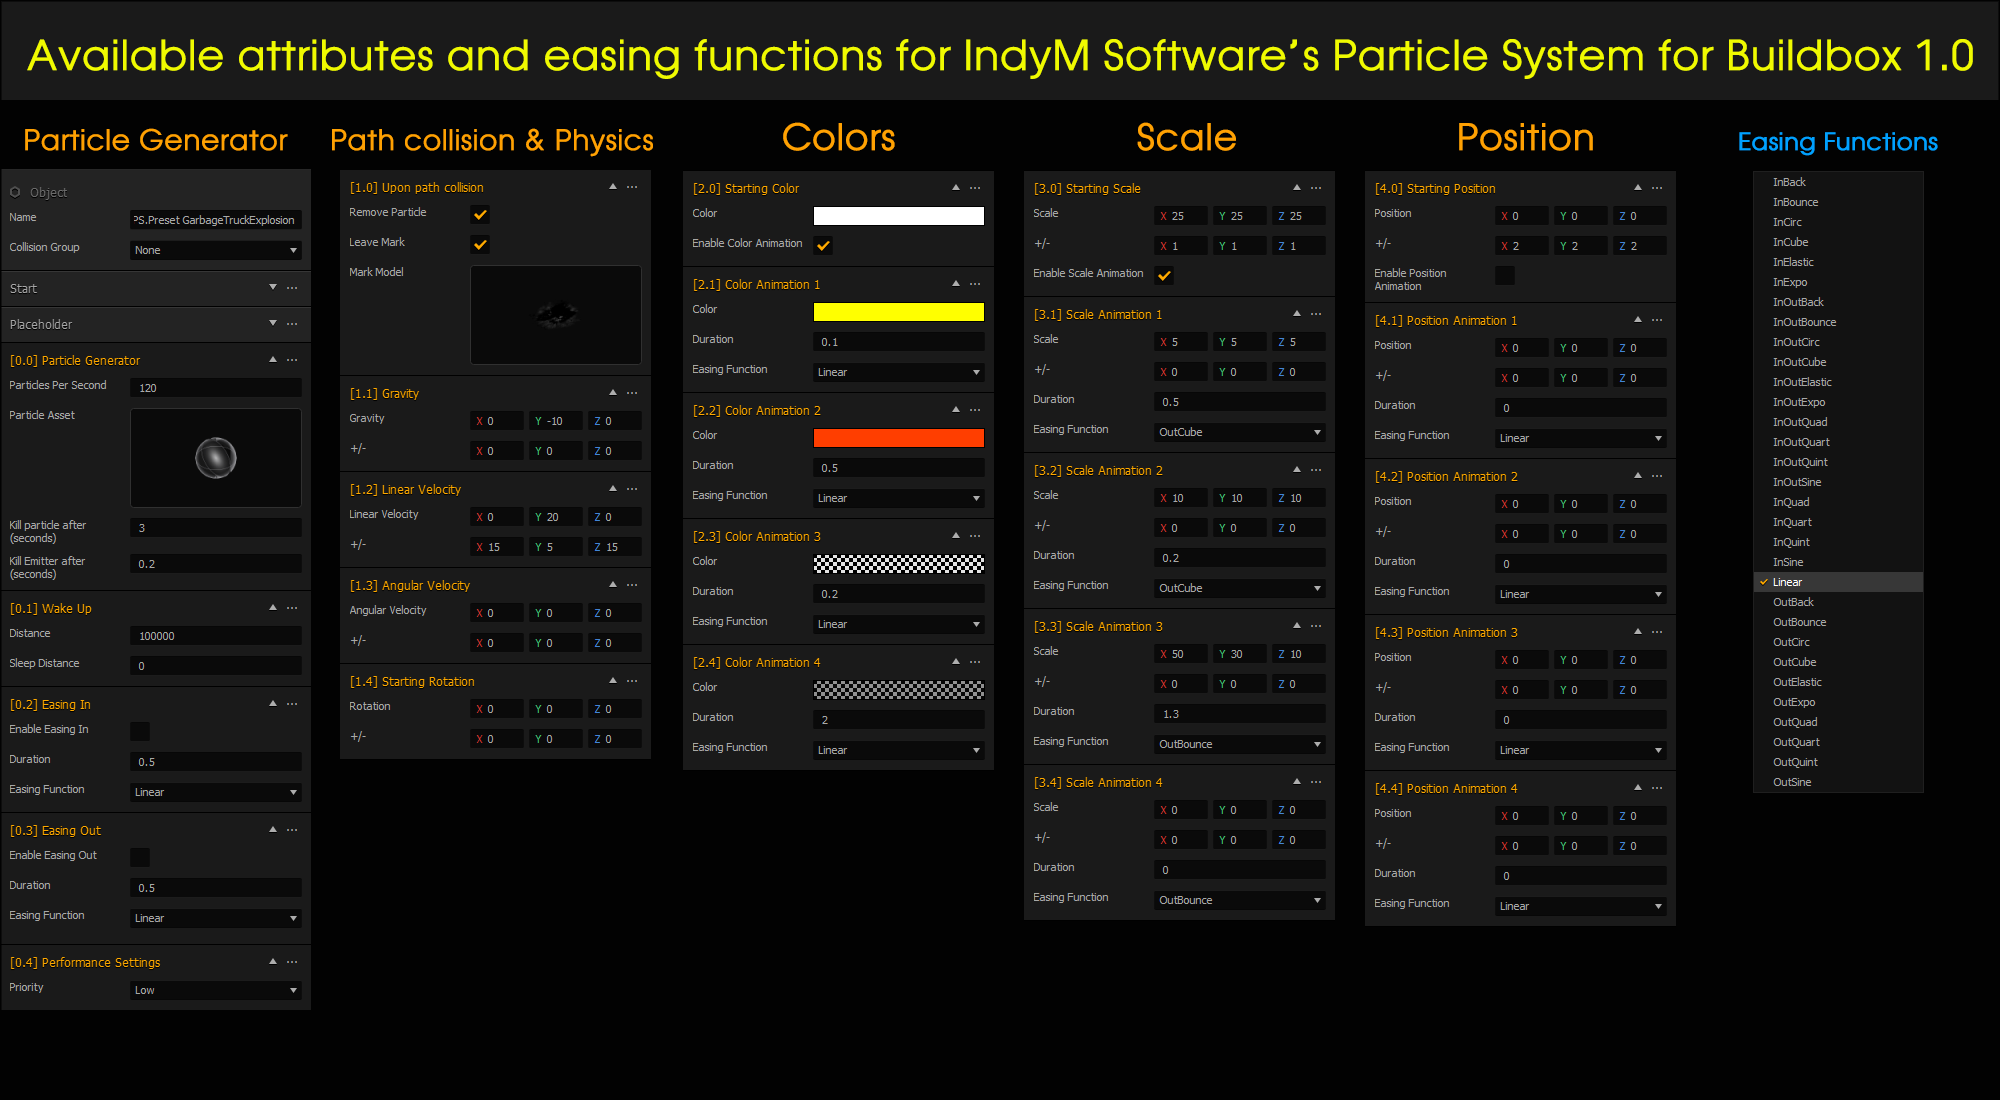Click the yellow Color Animation 1 swatch
Screen dimensions: 2000x1100
coord(897,311)
